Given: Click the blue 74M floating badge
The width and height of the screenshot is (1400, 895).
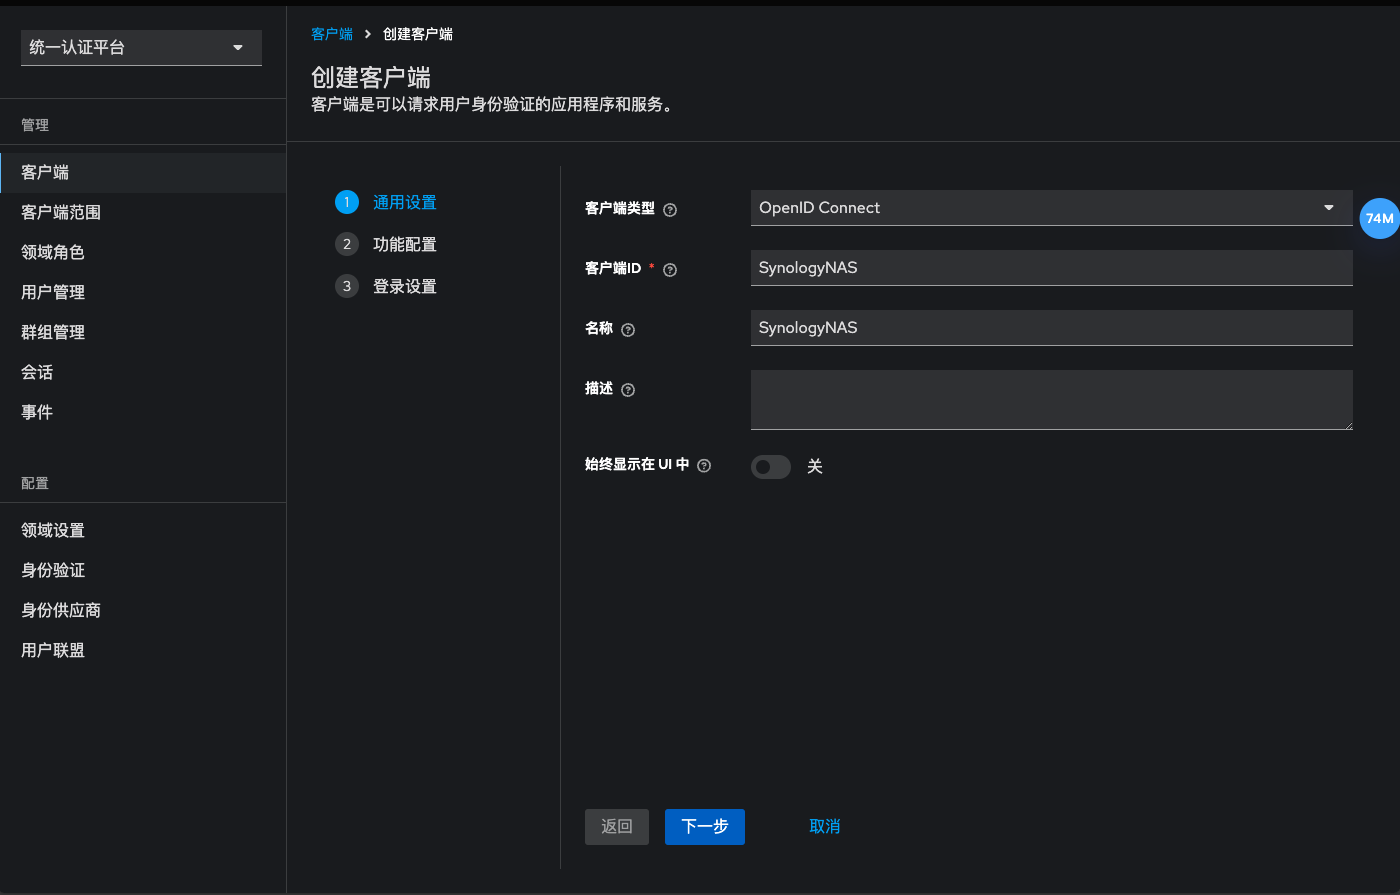Looking at the screenshot, I should point(1379,218).
